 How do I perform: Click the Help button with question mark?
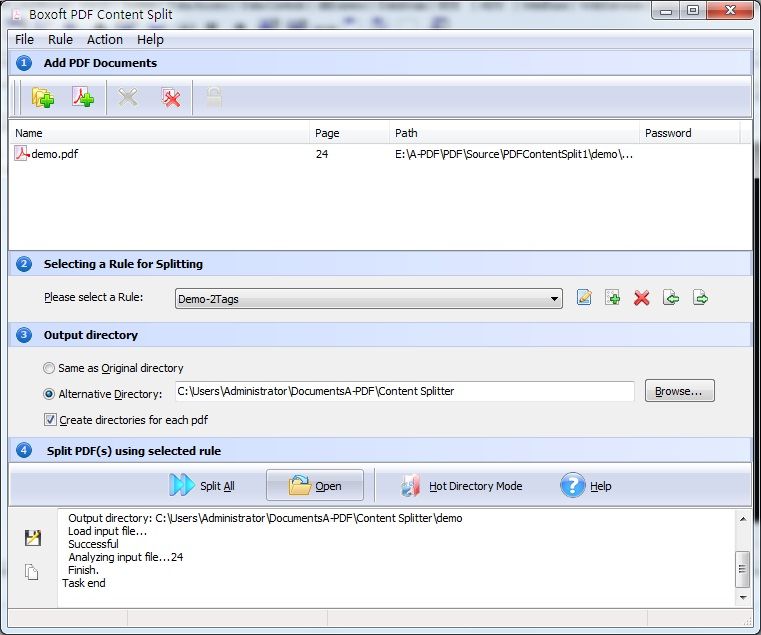pyautogui.click(x=586, y=485)
